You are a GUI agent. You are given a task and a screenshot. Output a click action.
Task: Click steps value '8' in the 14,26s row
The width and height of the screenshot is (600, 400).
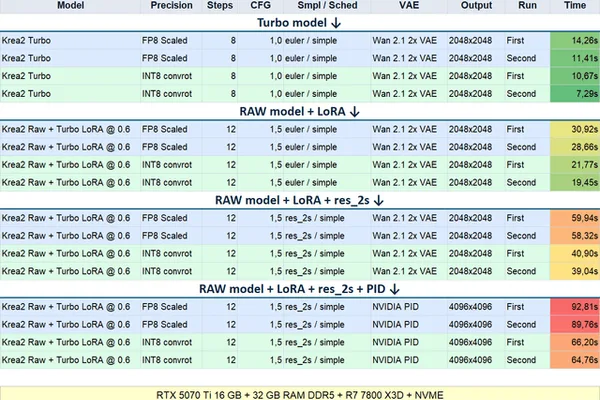(233, 41)
